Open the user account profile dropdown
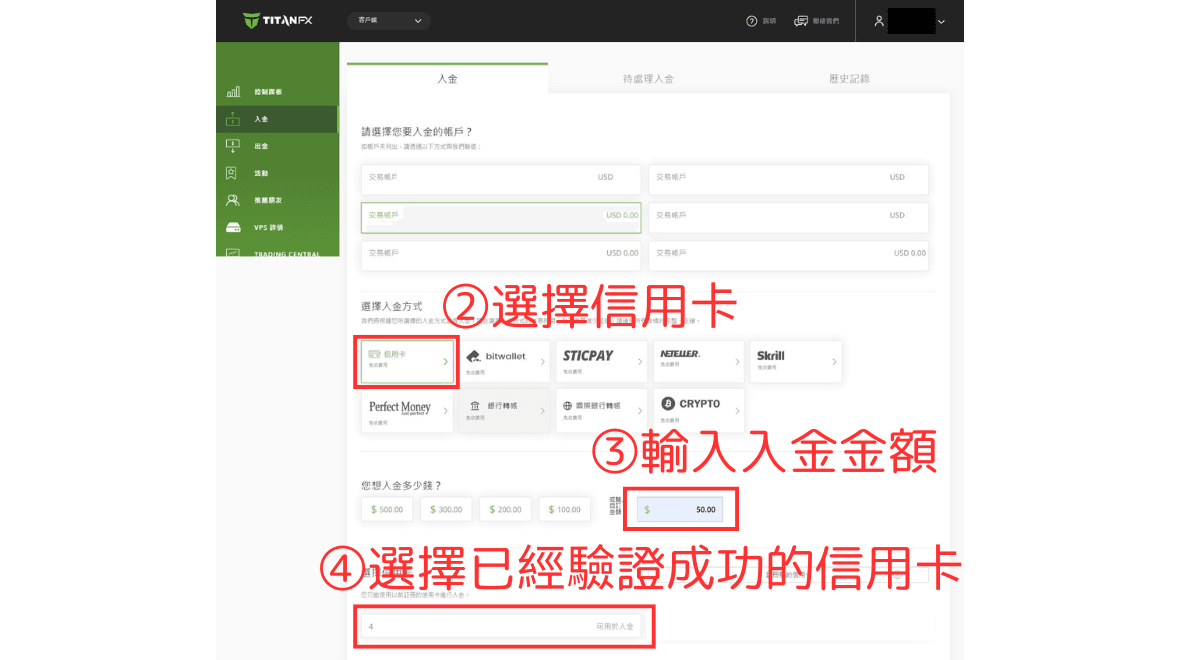Image resolution: width=1180 pixels, height=660 pixels. click(908, 21)
